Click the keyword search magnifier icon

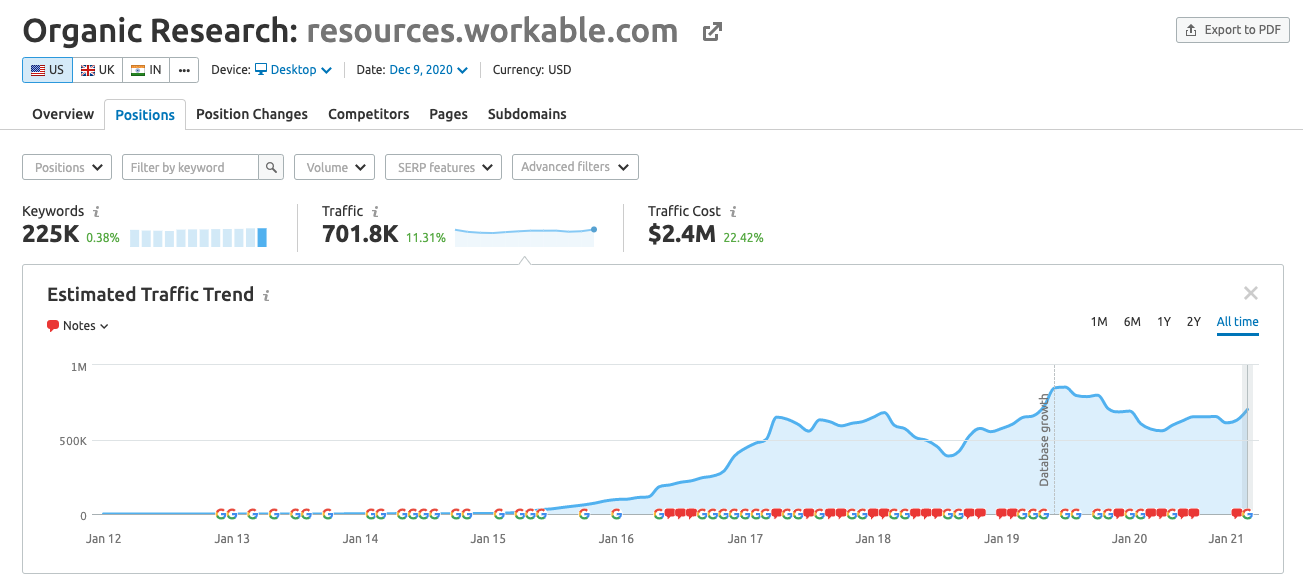coord(271,167)
